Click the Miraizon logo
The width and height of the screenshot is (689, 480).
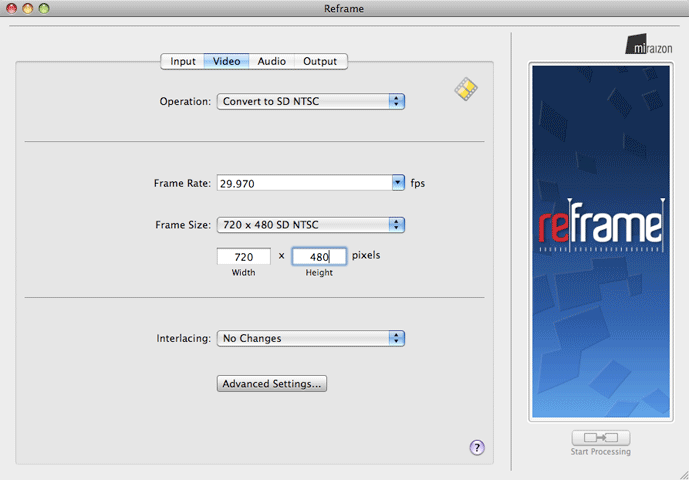click(649, 44)
